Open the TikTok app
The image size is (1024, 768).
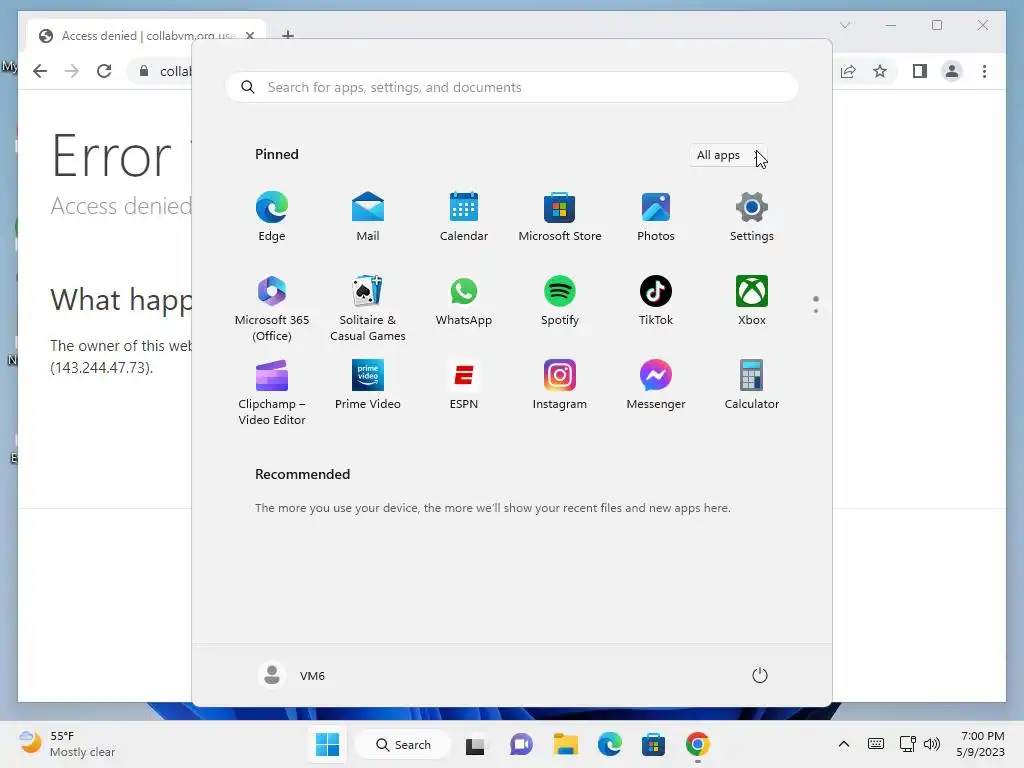656,301
